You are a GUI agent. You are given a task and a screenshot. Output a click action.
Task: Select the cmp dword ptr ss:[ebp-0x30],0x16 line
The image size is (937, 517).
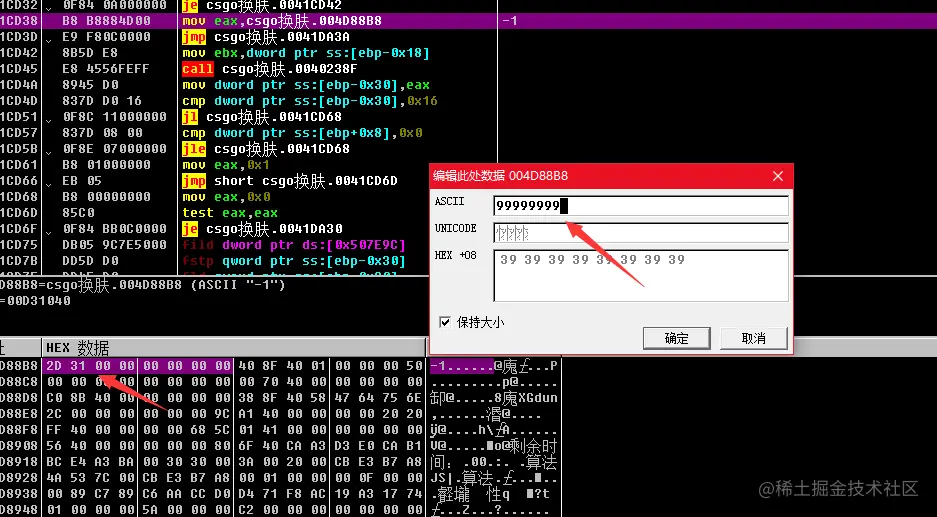point(310,101)
